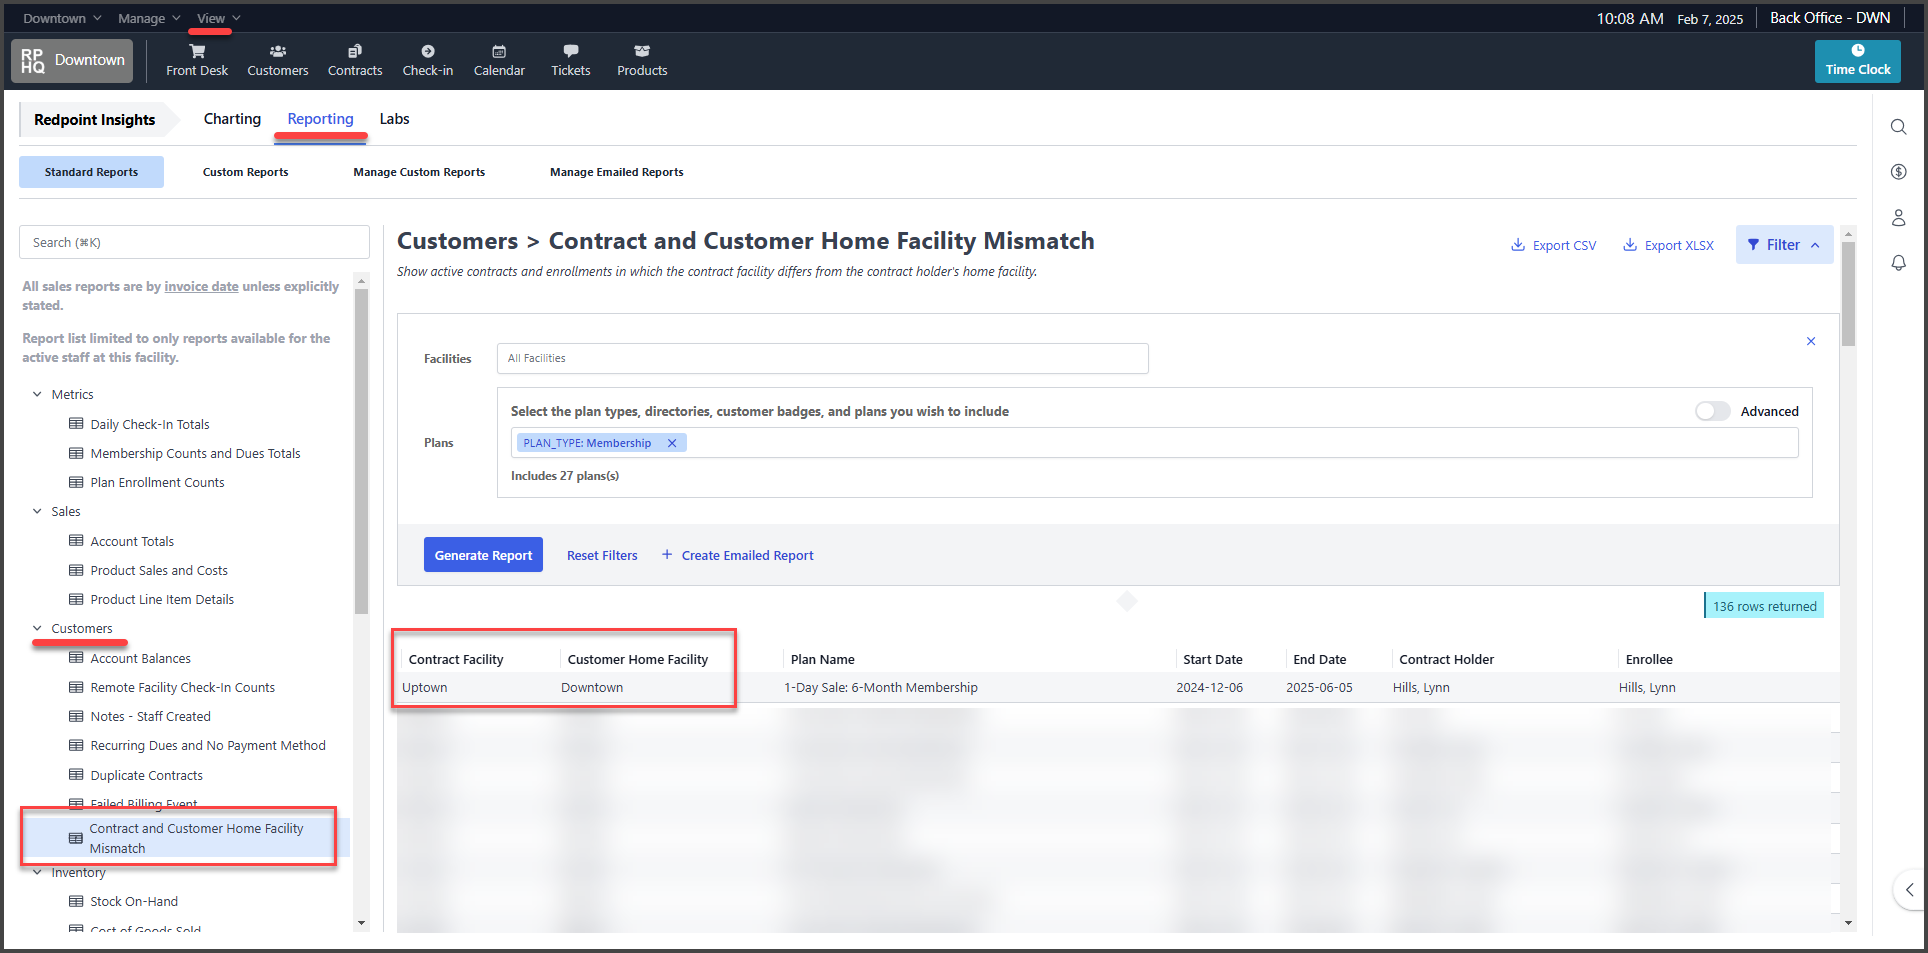Click in the report Search field

pos(194,242)
